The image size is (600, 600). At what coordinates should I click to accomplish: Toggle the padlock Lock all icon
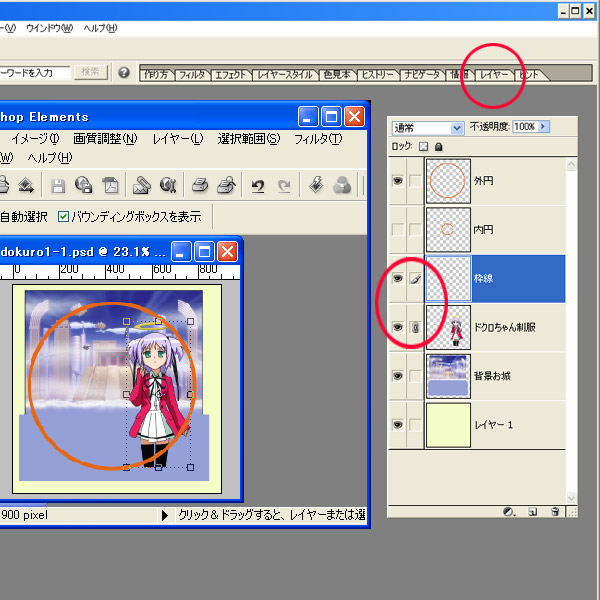439,147
